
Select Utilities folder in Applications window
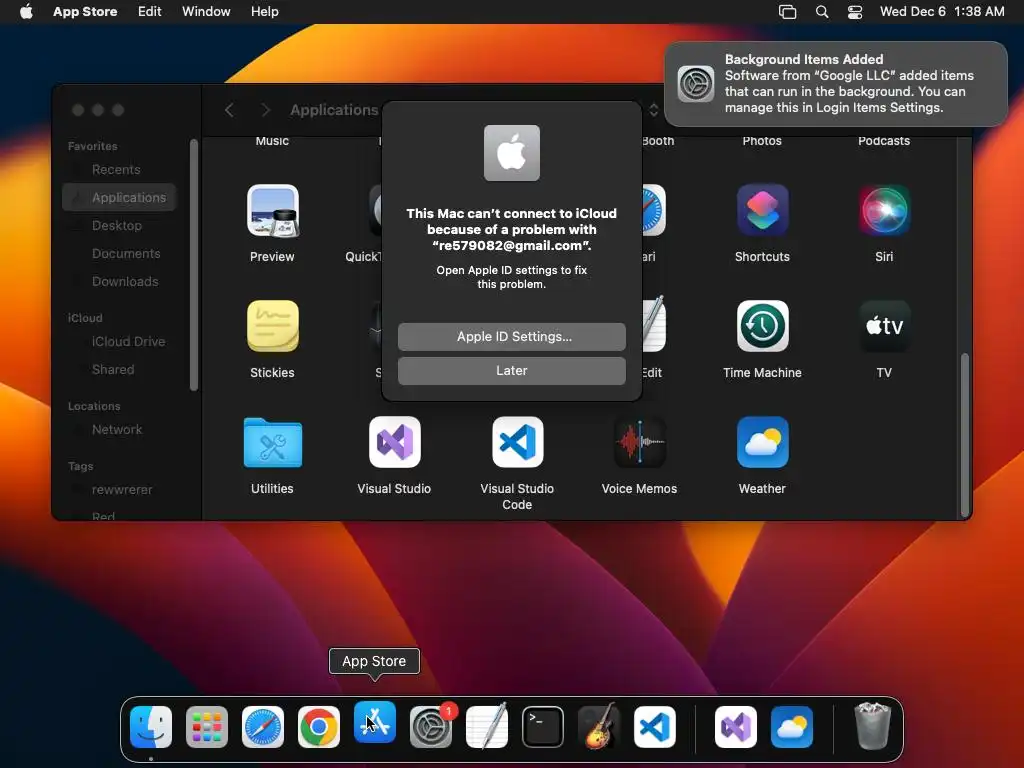click(272, 442)
